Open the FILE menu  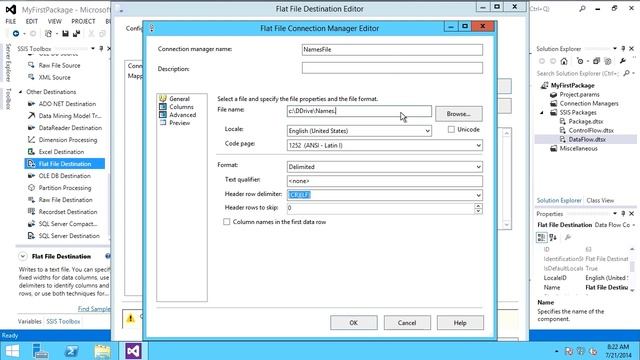pyautogui.click(x=11, y=21)
